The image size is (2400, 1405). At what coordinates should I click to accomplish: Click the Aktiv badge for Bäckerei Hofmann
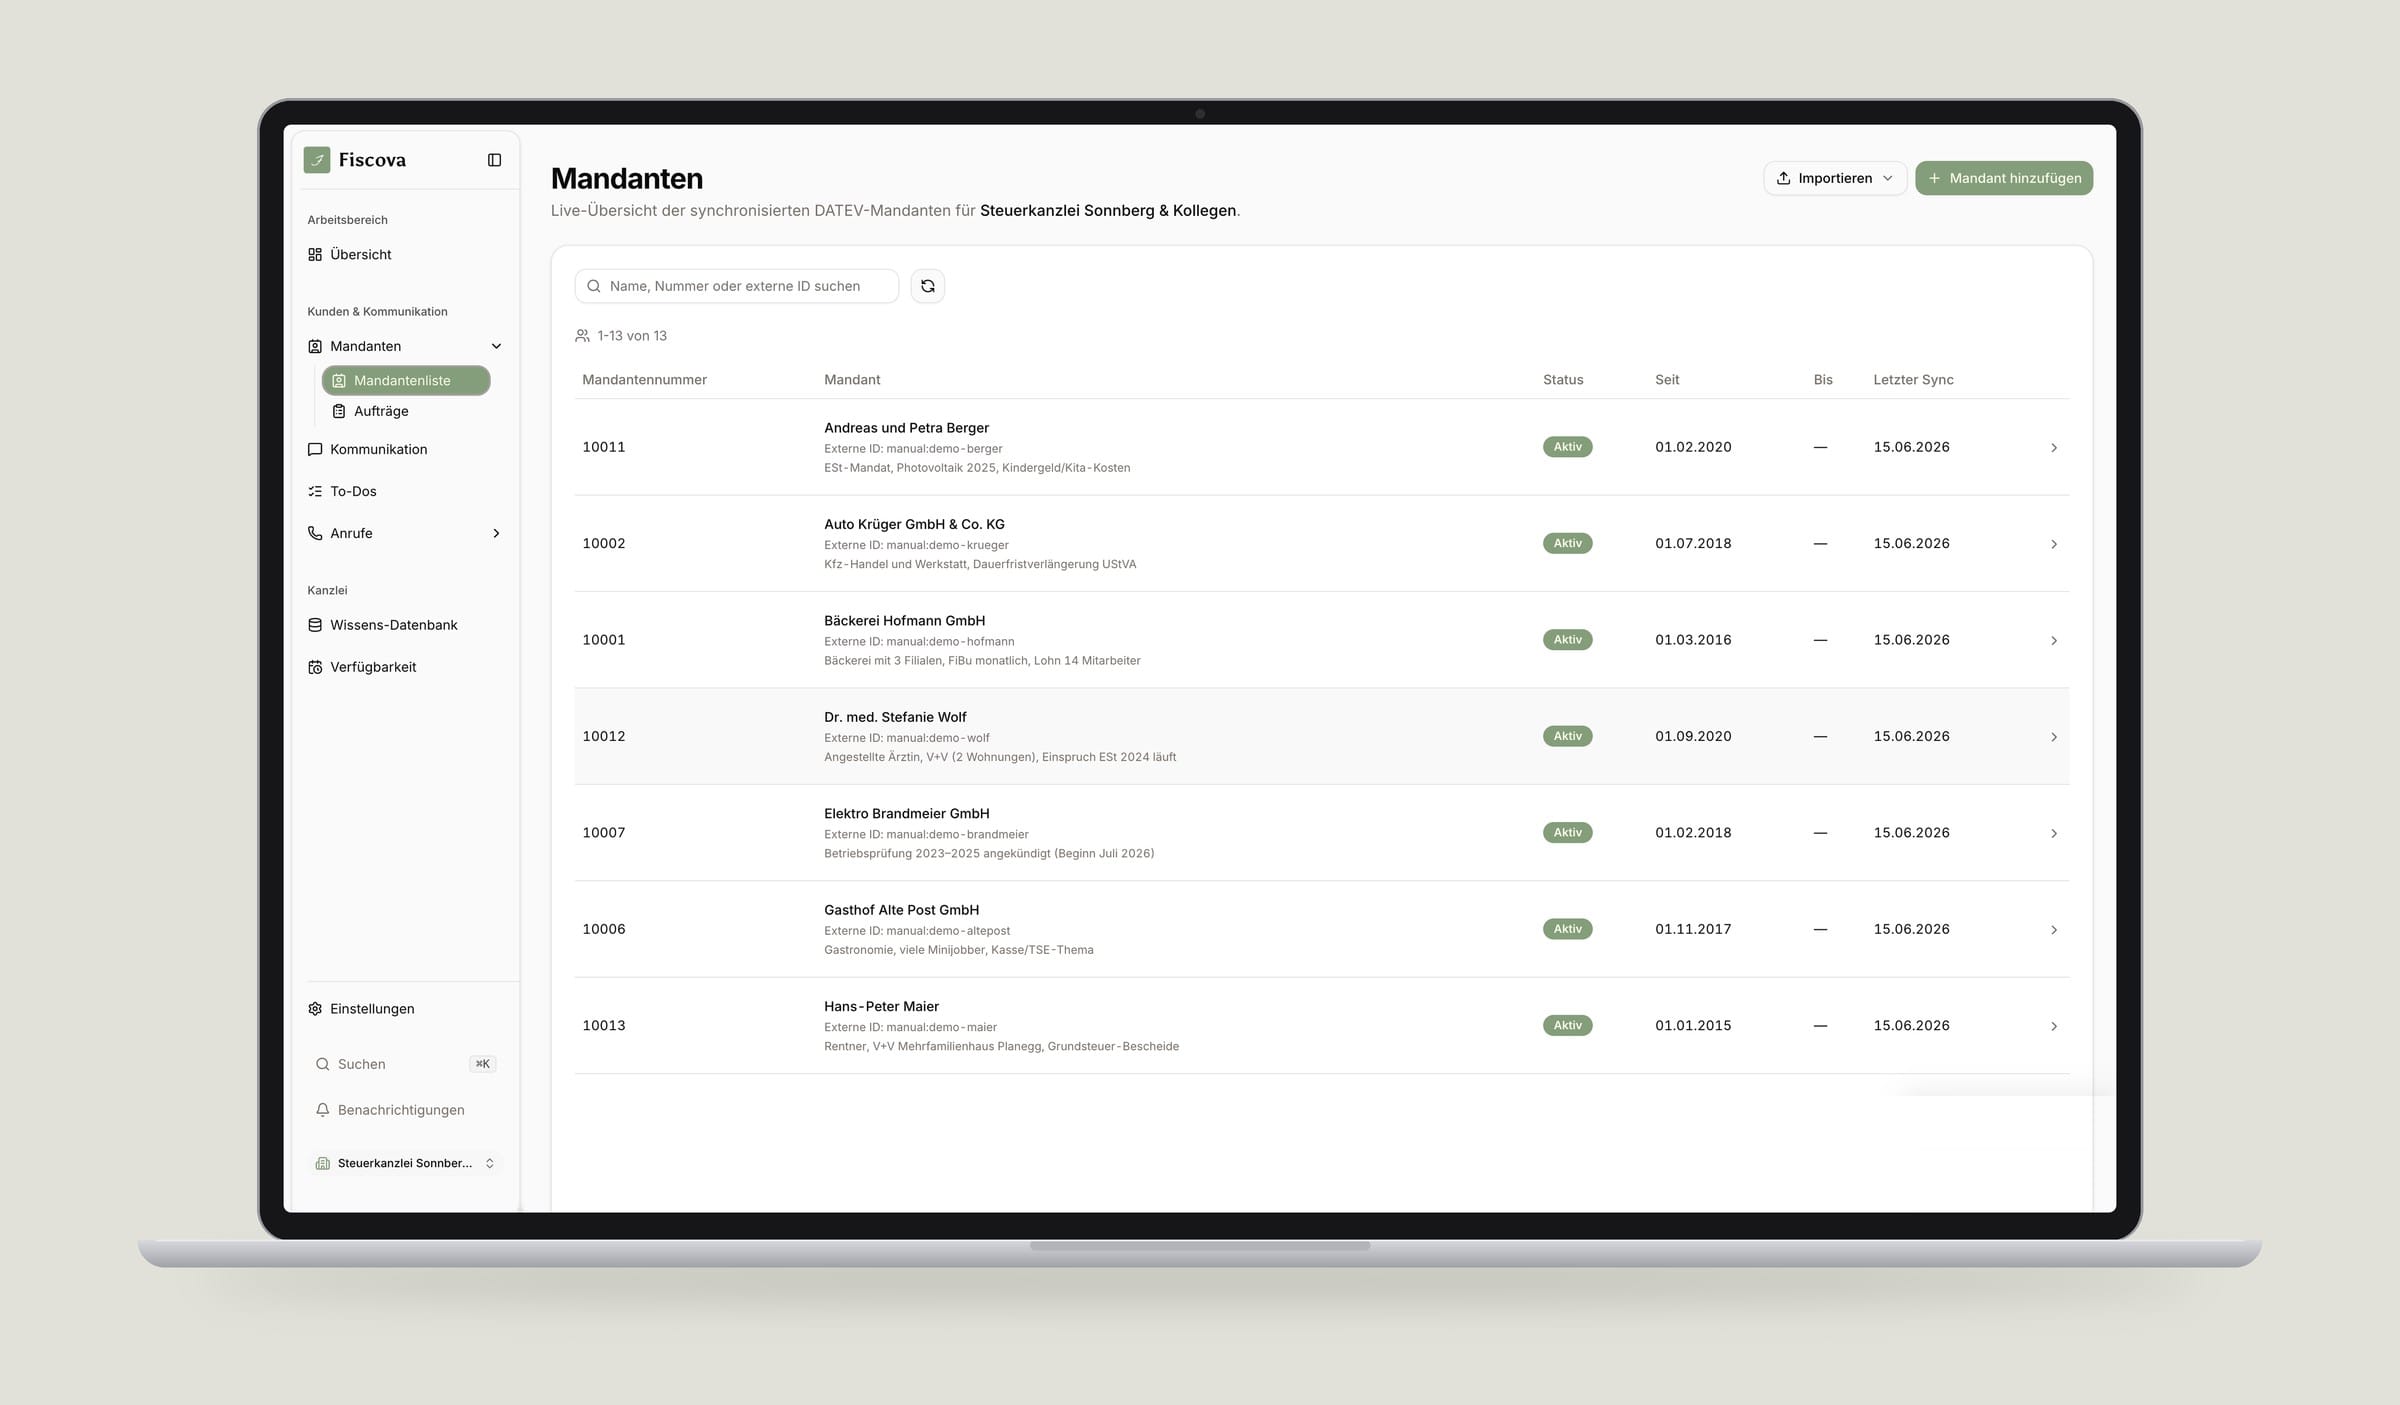tap(1567, 640)
